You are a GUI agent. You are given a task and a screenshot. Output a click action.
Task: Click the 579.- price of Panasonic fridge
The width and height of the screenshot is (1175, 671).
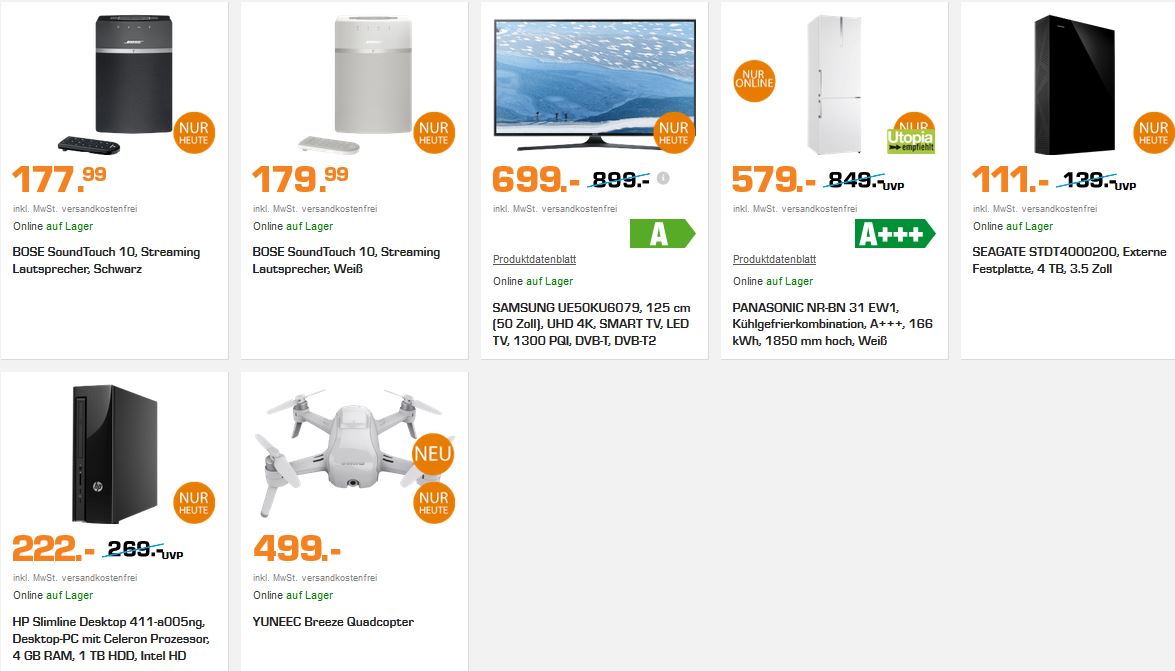point(773,179)
